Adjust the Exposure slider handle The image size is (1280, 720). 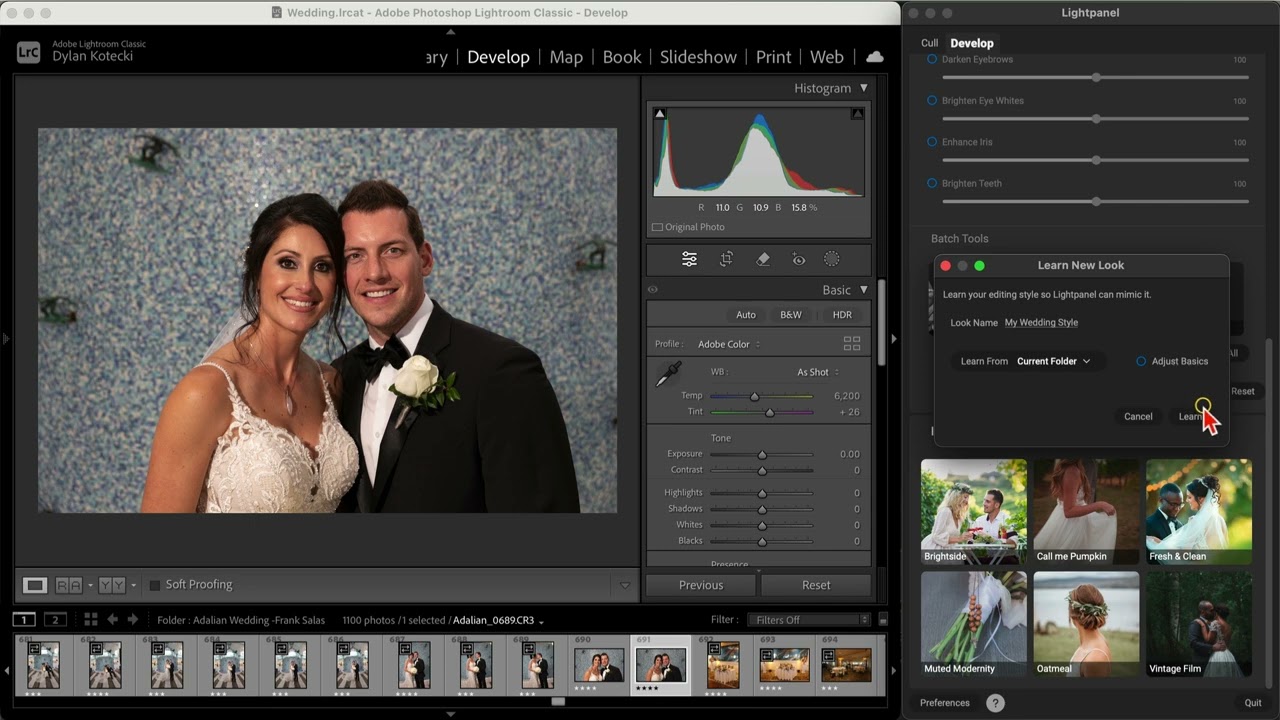pos(762,454)
